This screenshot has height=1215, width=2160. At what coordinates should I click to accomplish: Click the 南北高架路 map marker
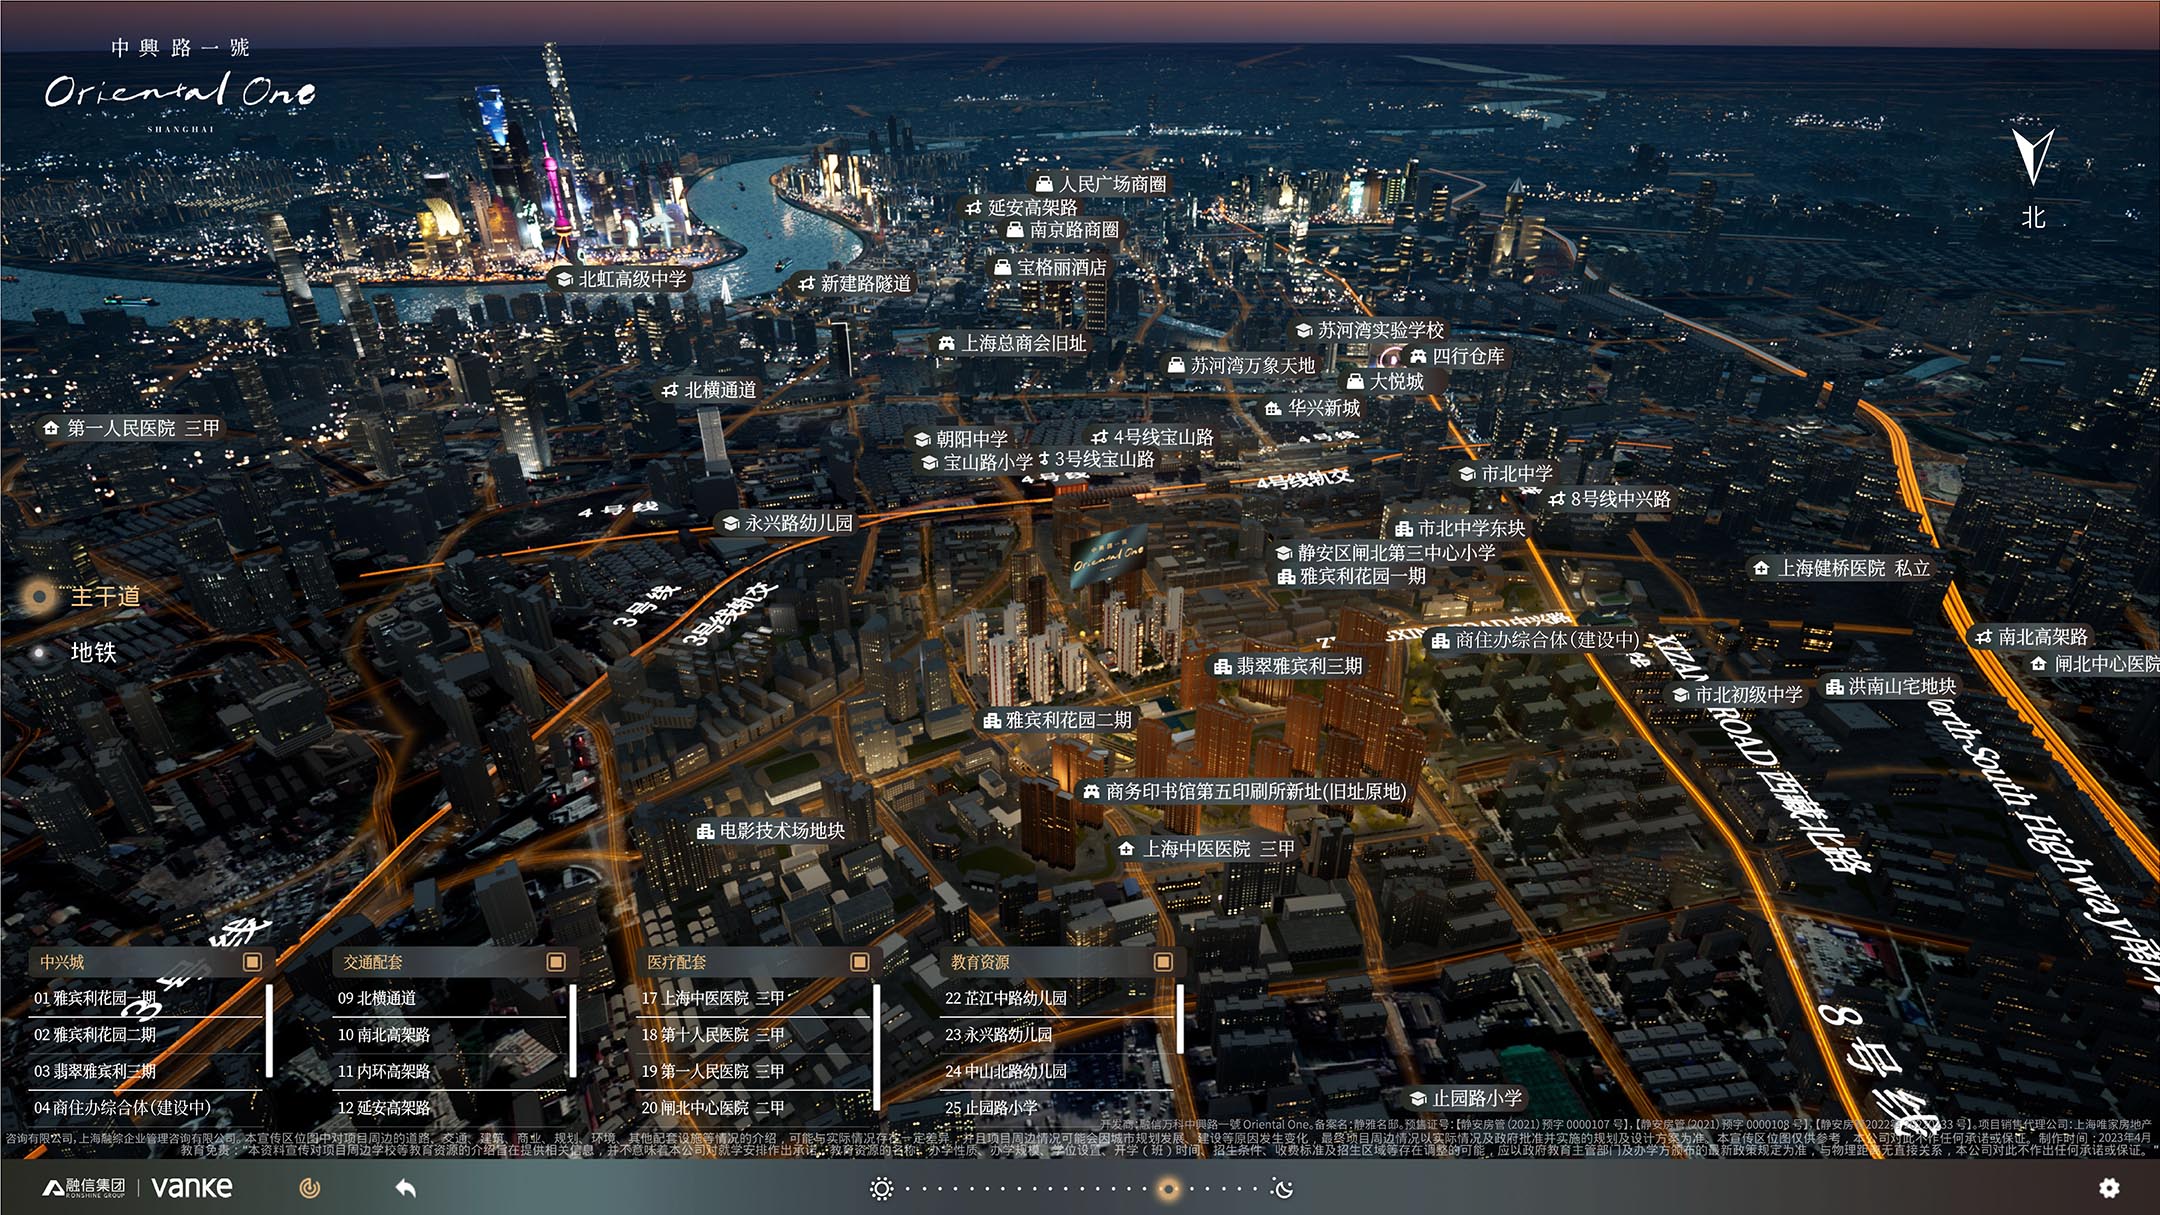click(x=2031, y=637)
